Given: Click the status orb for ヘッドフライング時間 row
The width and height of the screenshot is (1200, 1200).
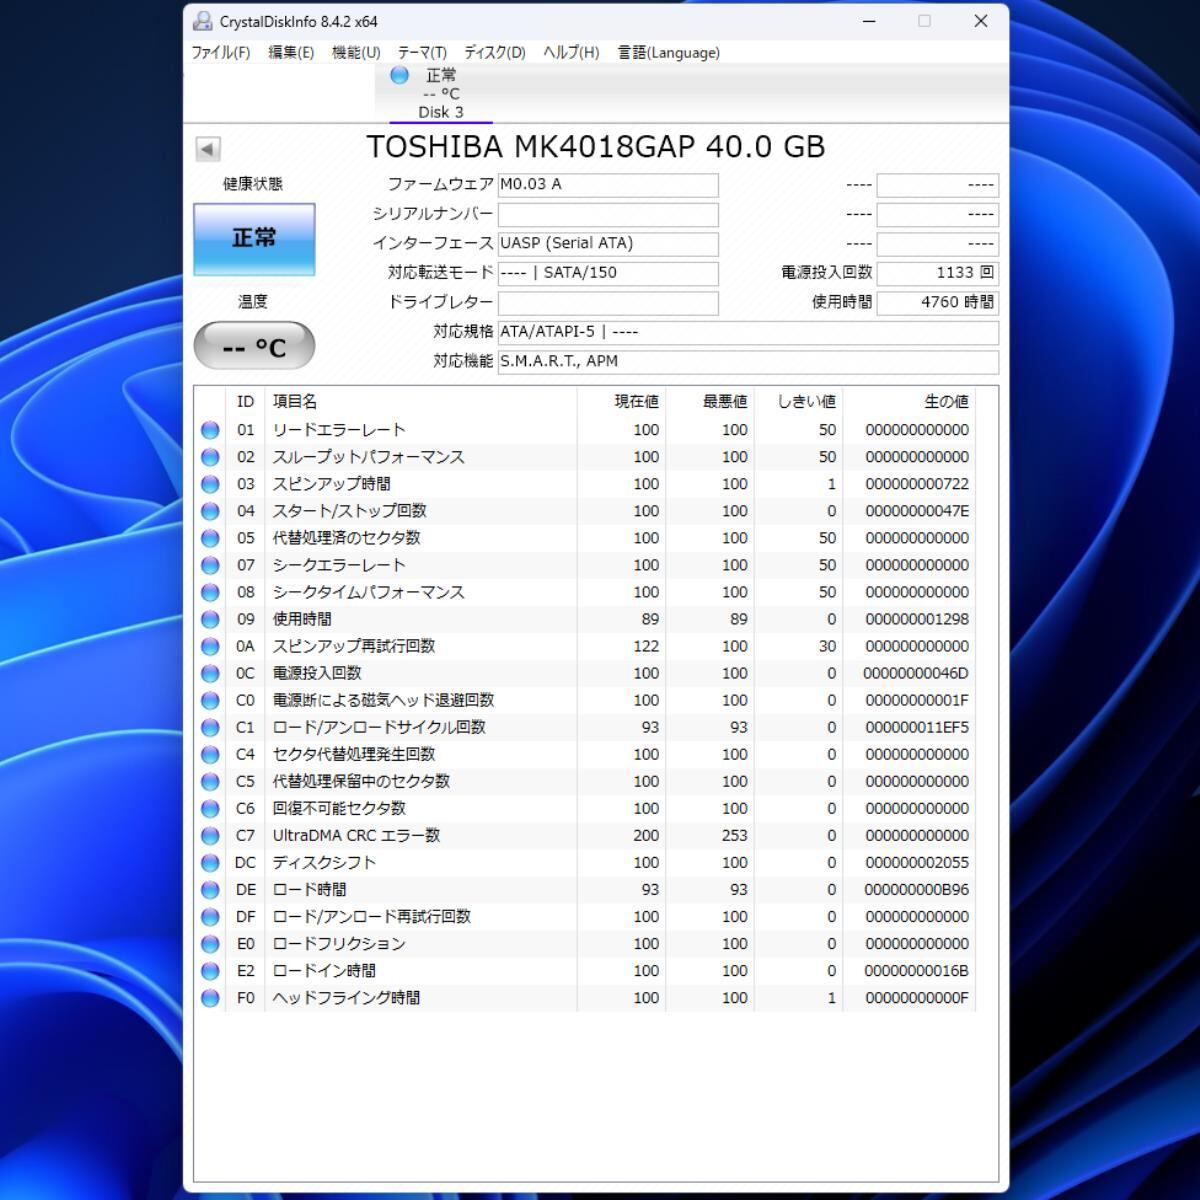Looking at the screenshot, I should 210,998.
